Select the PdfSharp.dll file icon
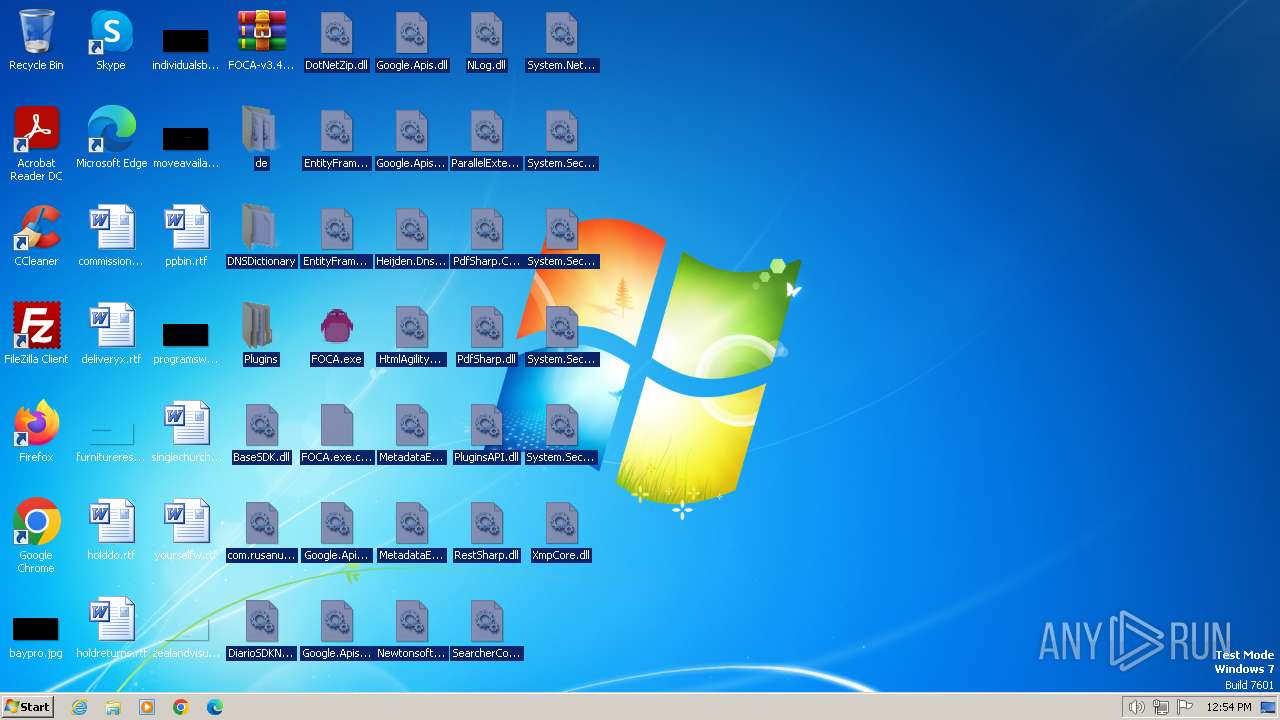 486,334
